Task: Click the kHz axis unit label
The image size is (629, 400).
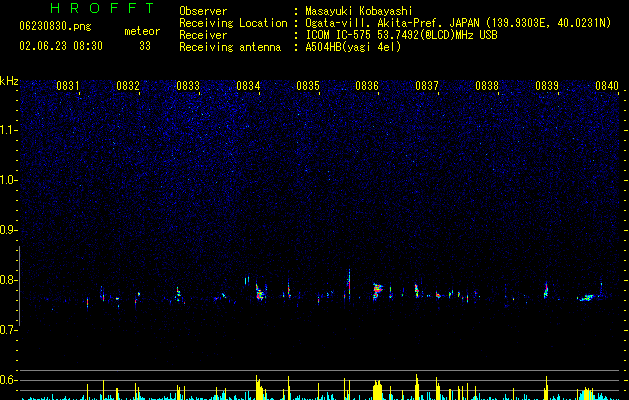Action: click(9, 81)
